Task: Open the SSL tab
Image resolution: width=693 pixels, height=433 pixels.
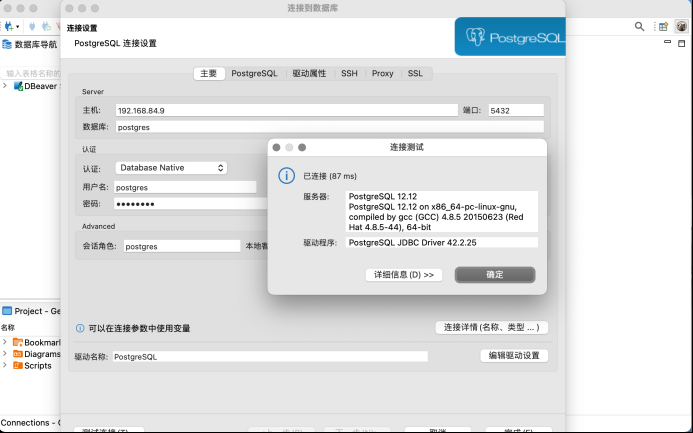Action: [x=415, y=73]
